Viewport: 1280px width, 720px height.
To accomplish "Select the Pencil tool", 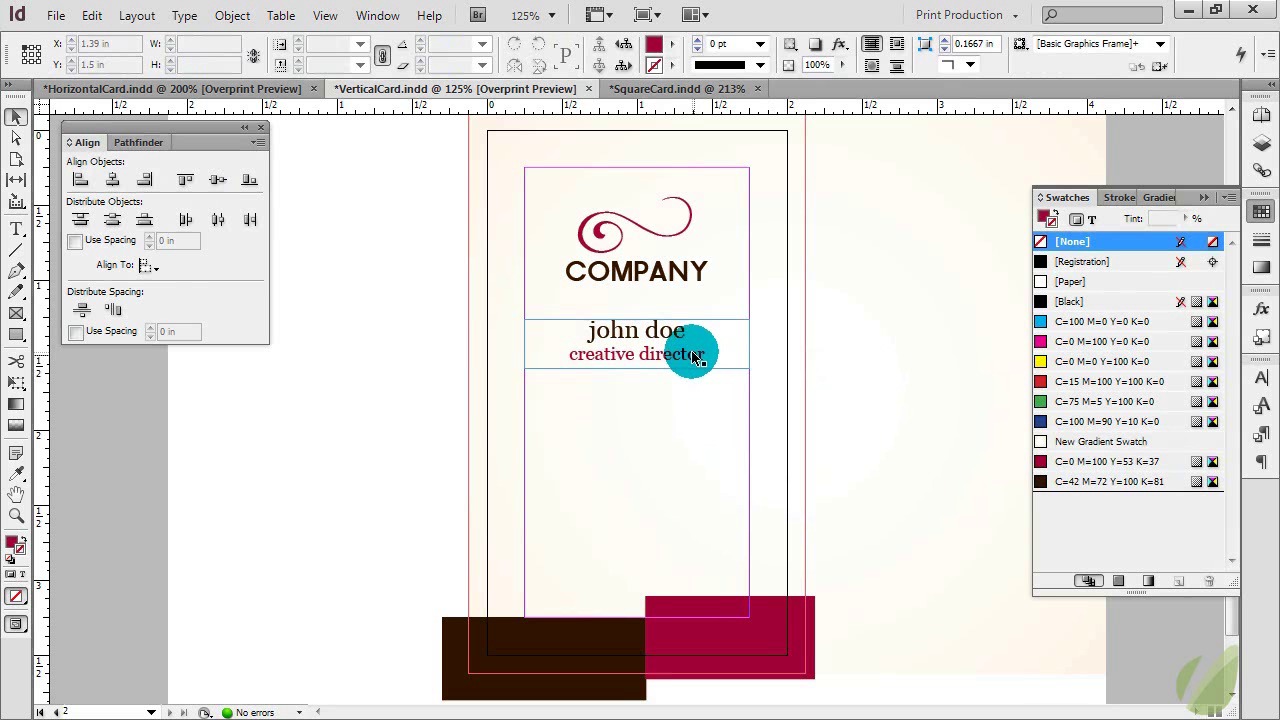I will [16, 292].
